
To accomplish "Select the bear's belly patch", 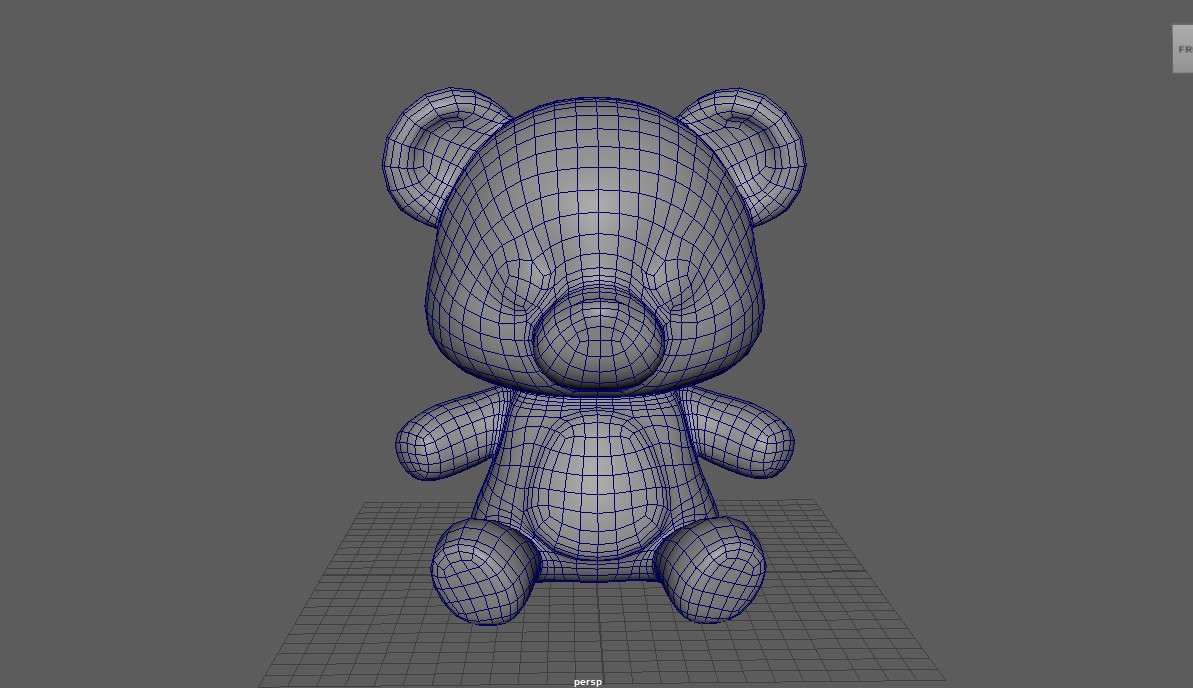I will pyautogui.click(x=597, y=487).
